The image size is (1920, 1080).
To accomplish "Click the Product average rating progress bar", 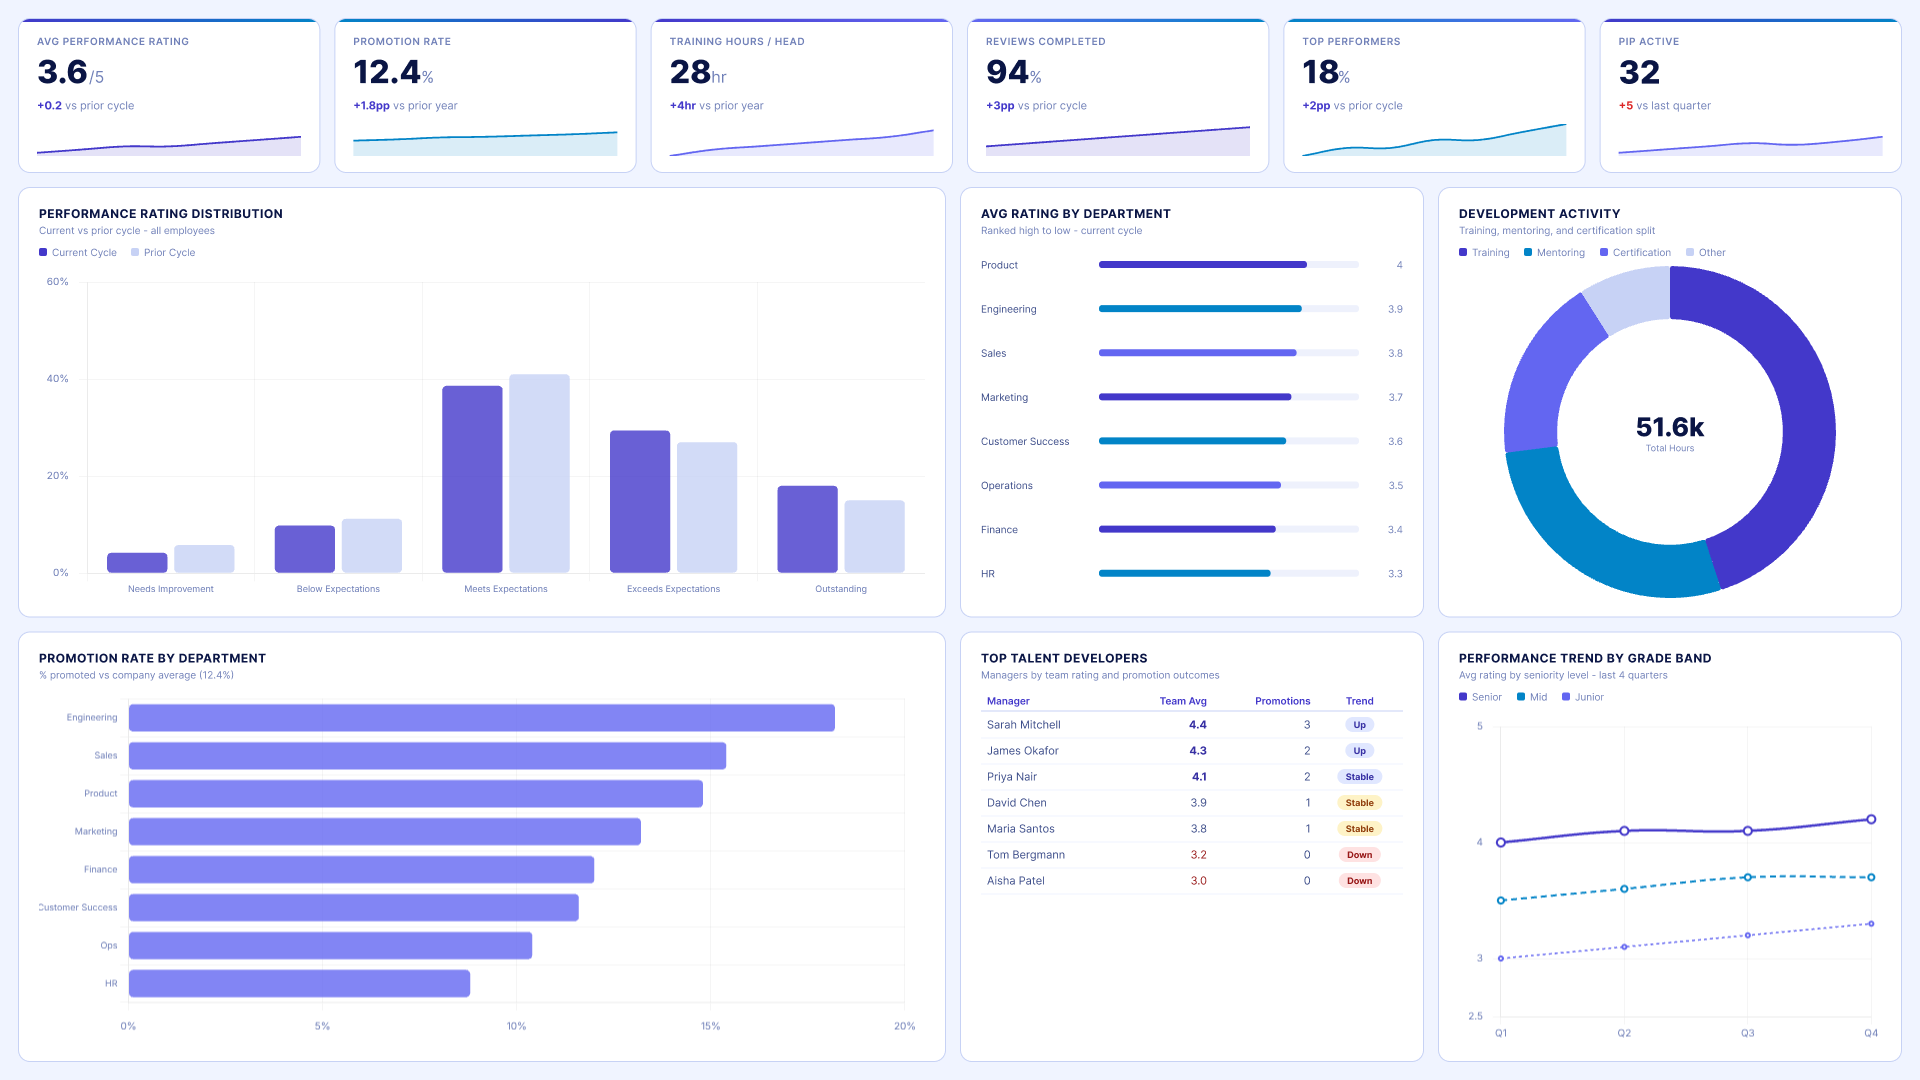I will 1228,265.
